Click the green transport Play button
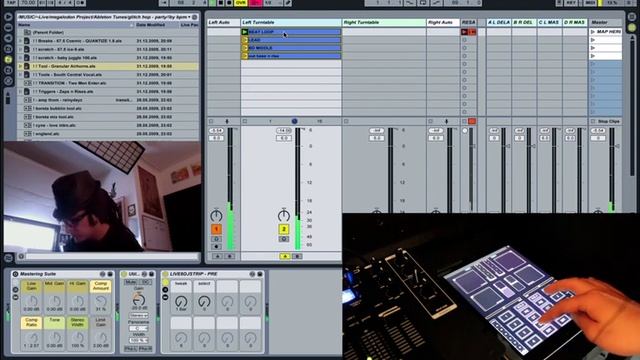The image size is (640, 360). (212, 2)
